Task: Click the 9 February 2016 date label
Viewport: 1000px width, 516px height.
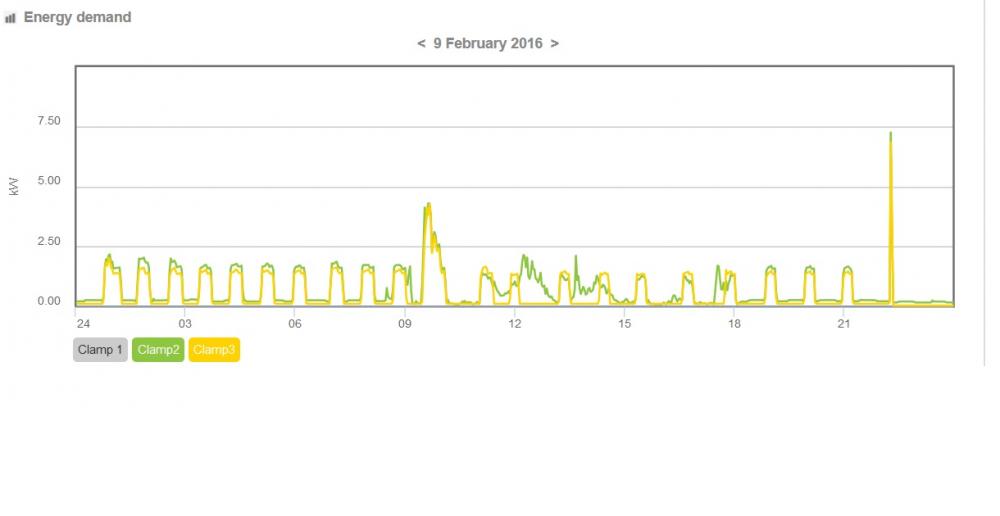Action: 488,43
